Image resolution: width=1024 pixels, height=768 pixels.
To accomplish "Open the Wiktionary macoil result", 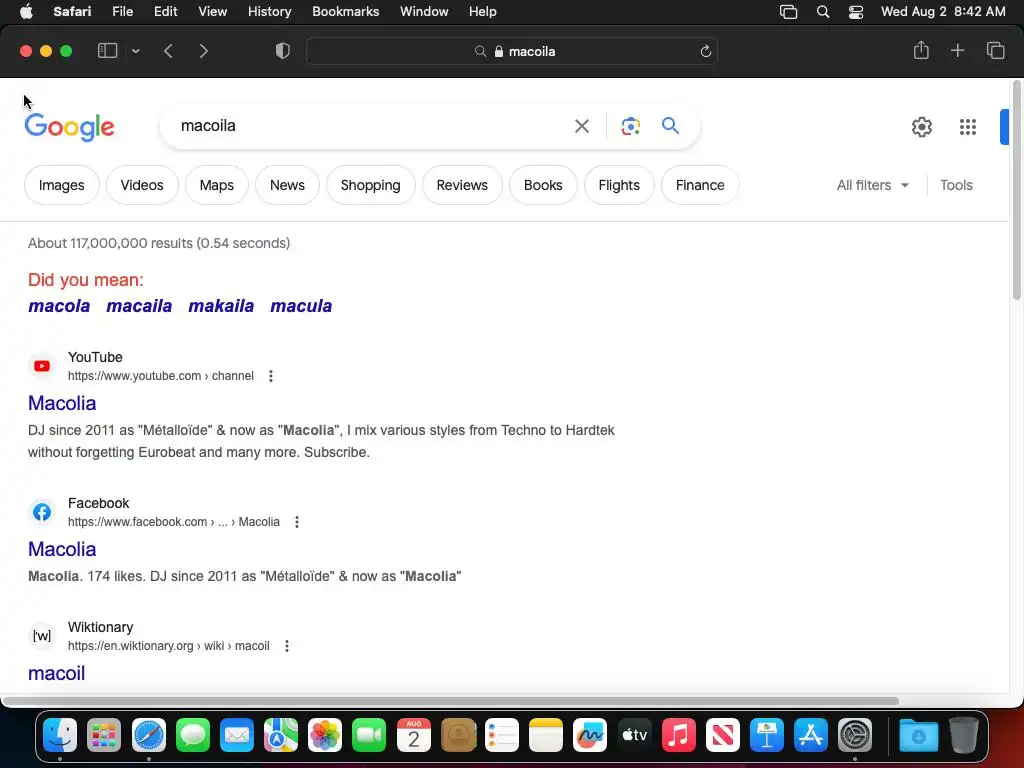I will pyautogui.click(x=56, y=674).
